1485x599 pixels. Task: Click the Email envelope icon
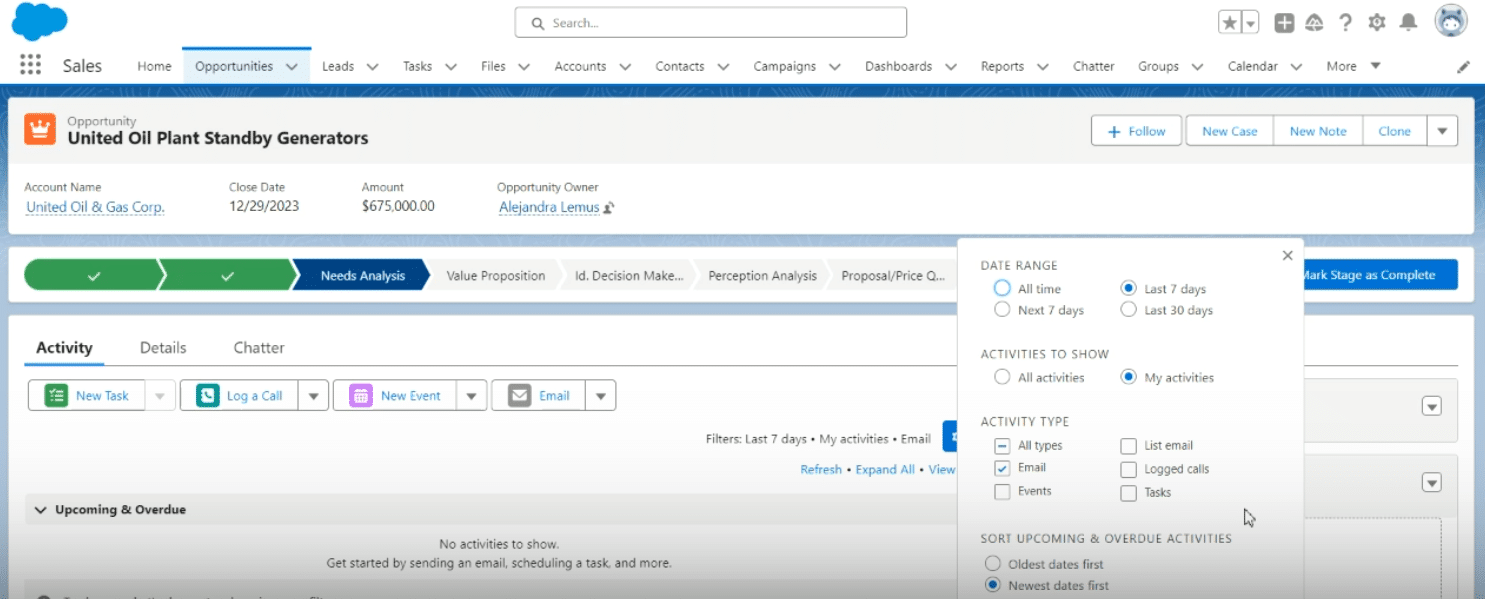(519, 395)
